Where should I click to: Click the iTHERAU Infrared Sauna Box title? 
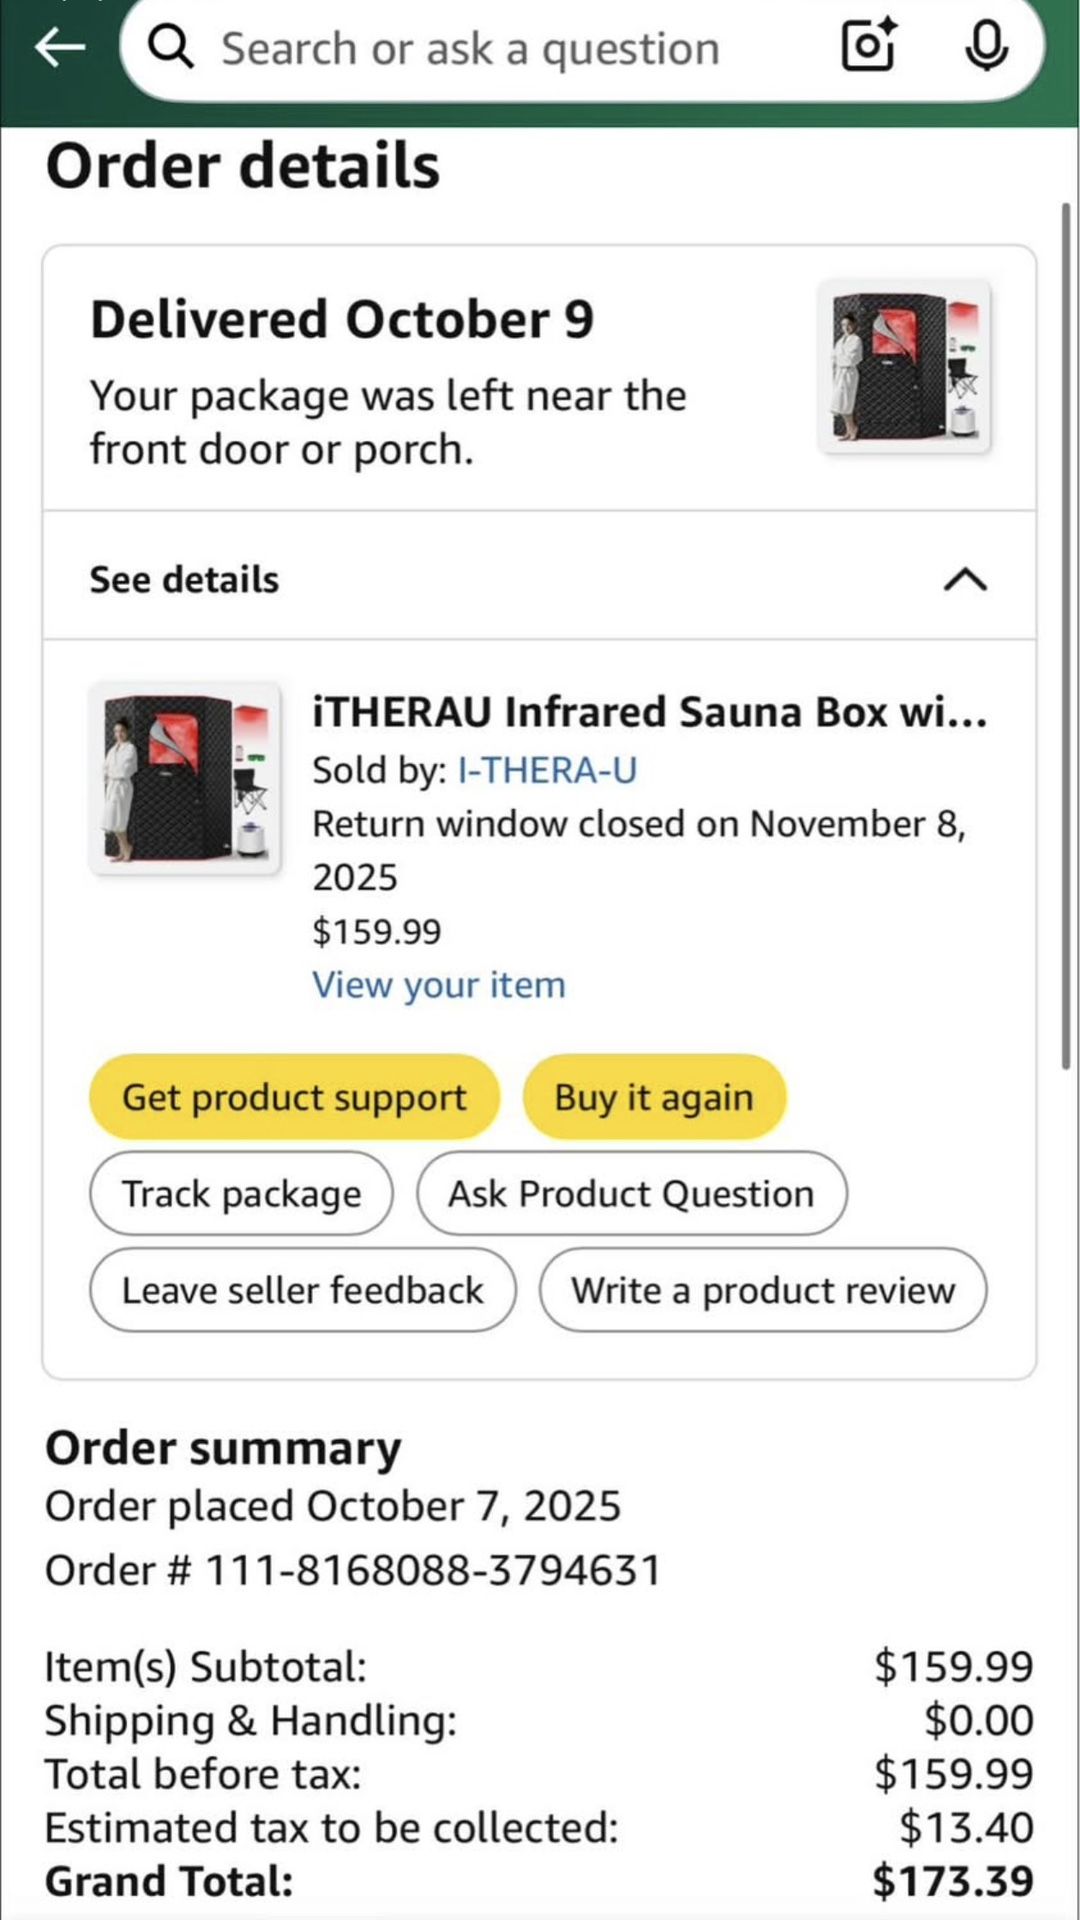pyautogui.click(x=649, y=712)
